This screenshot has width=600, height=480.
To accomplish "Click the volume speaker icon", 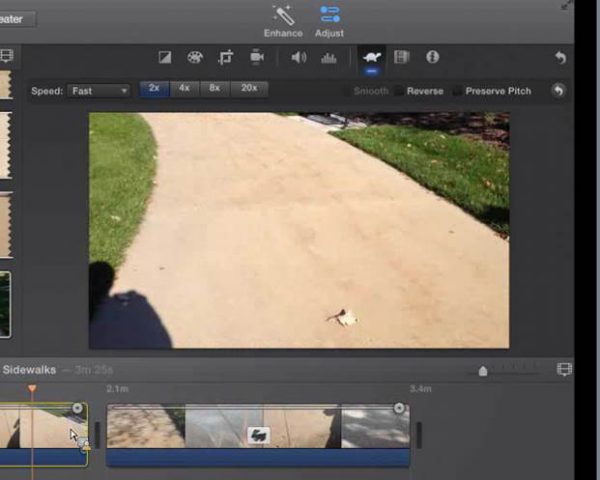I will (x=298, y=58).
